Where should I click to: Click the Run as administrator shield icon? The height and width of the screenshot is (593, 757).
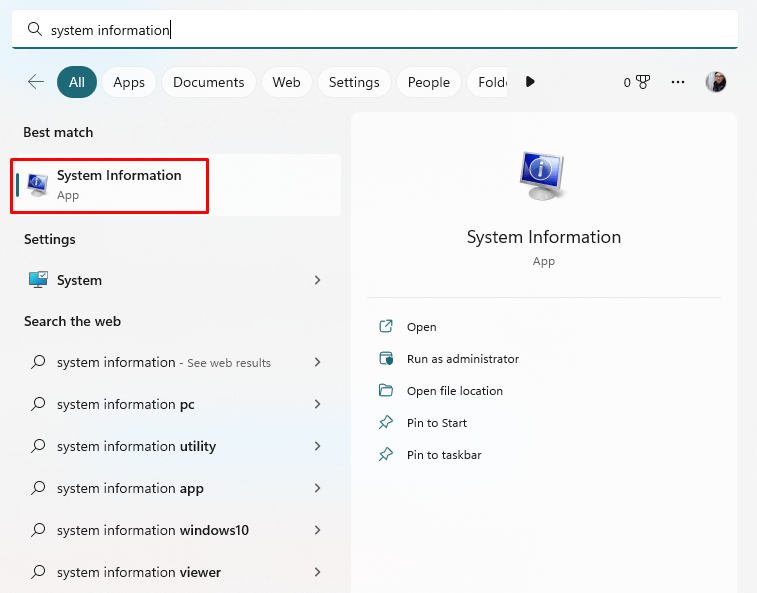click(386, 359)
